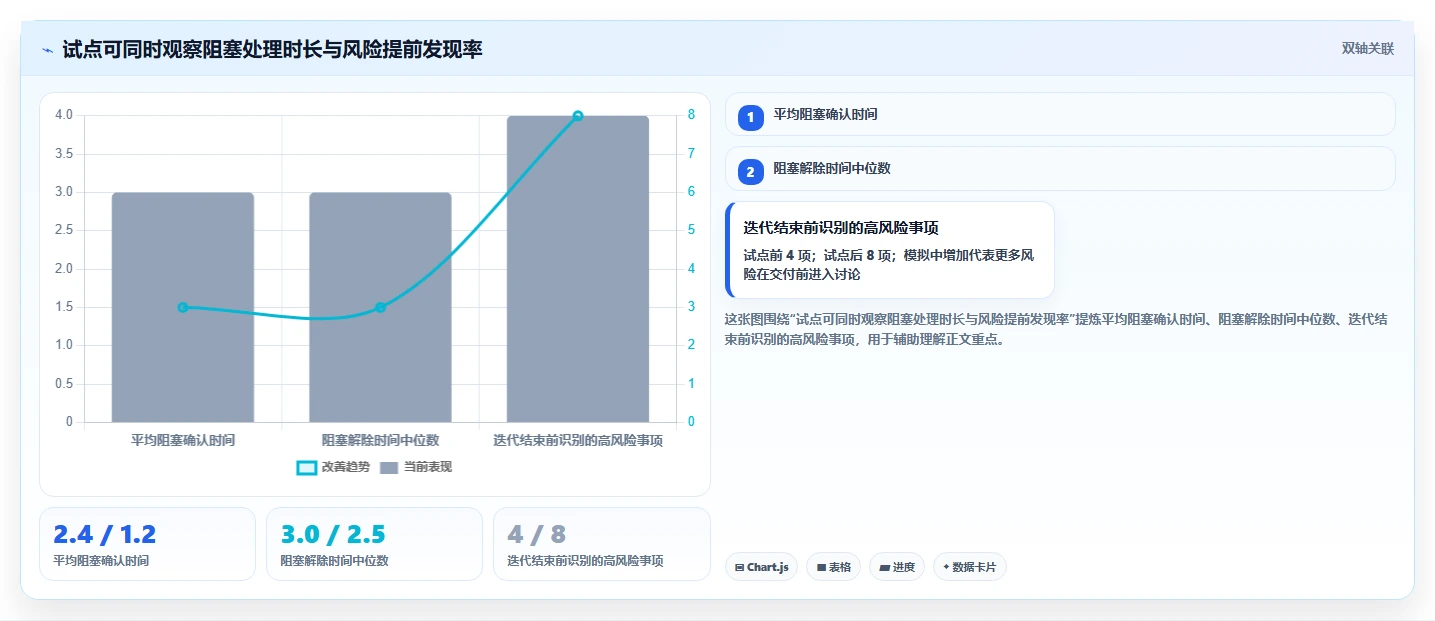Click the x-axis label 迭代结束前识别的高风险事项
Screen dimensions: 1435x621
click(578, 440)
